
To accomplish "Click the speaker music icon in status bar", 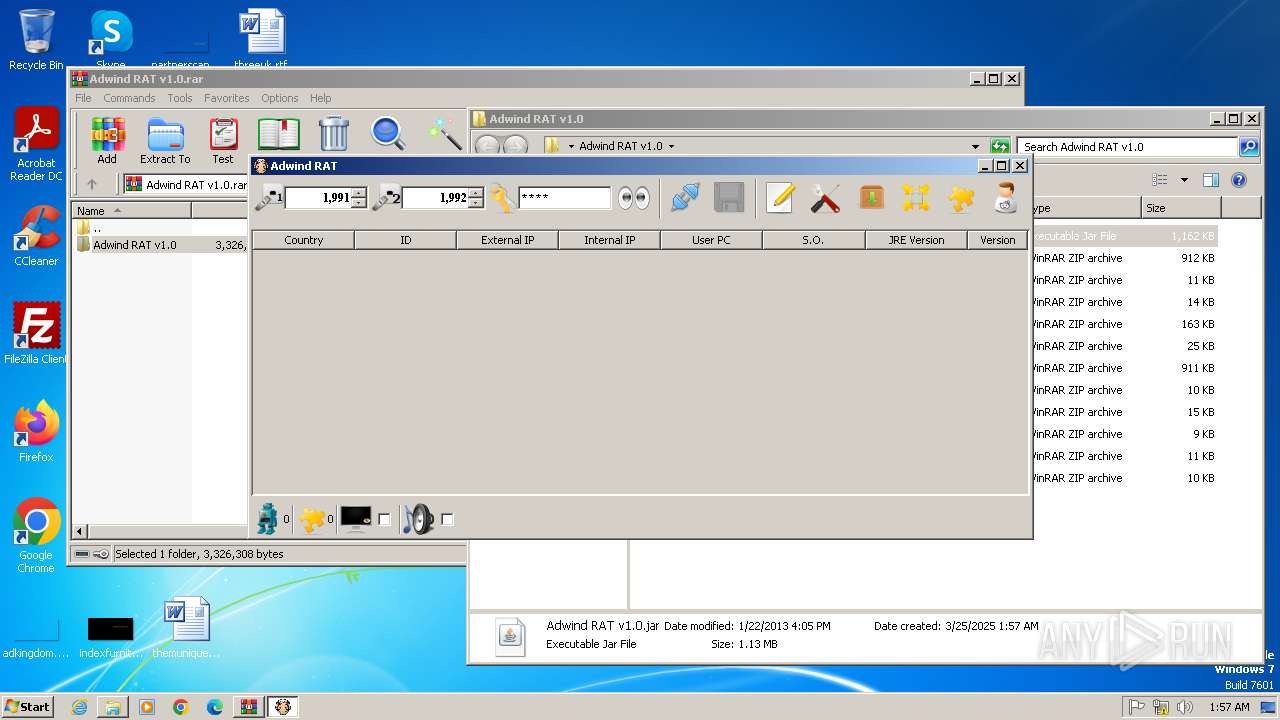I will pyautogui.click(x=419, y=519).
